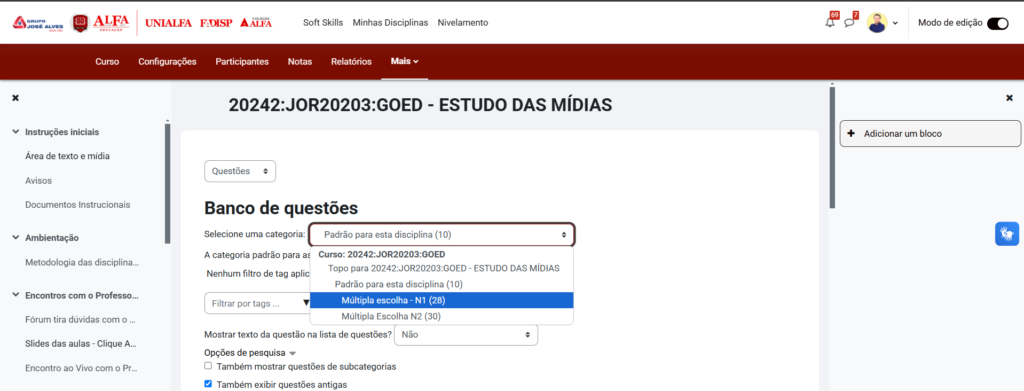Image resolution: width=1024 pixels, height=391 pixels.
Task: Open the Nivelamento menu
Action: pyautogui.click(x=462, y=22)
